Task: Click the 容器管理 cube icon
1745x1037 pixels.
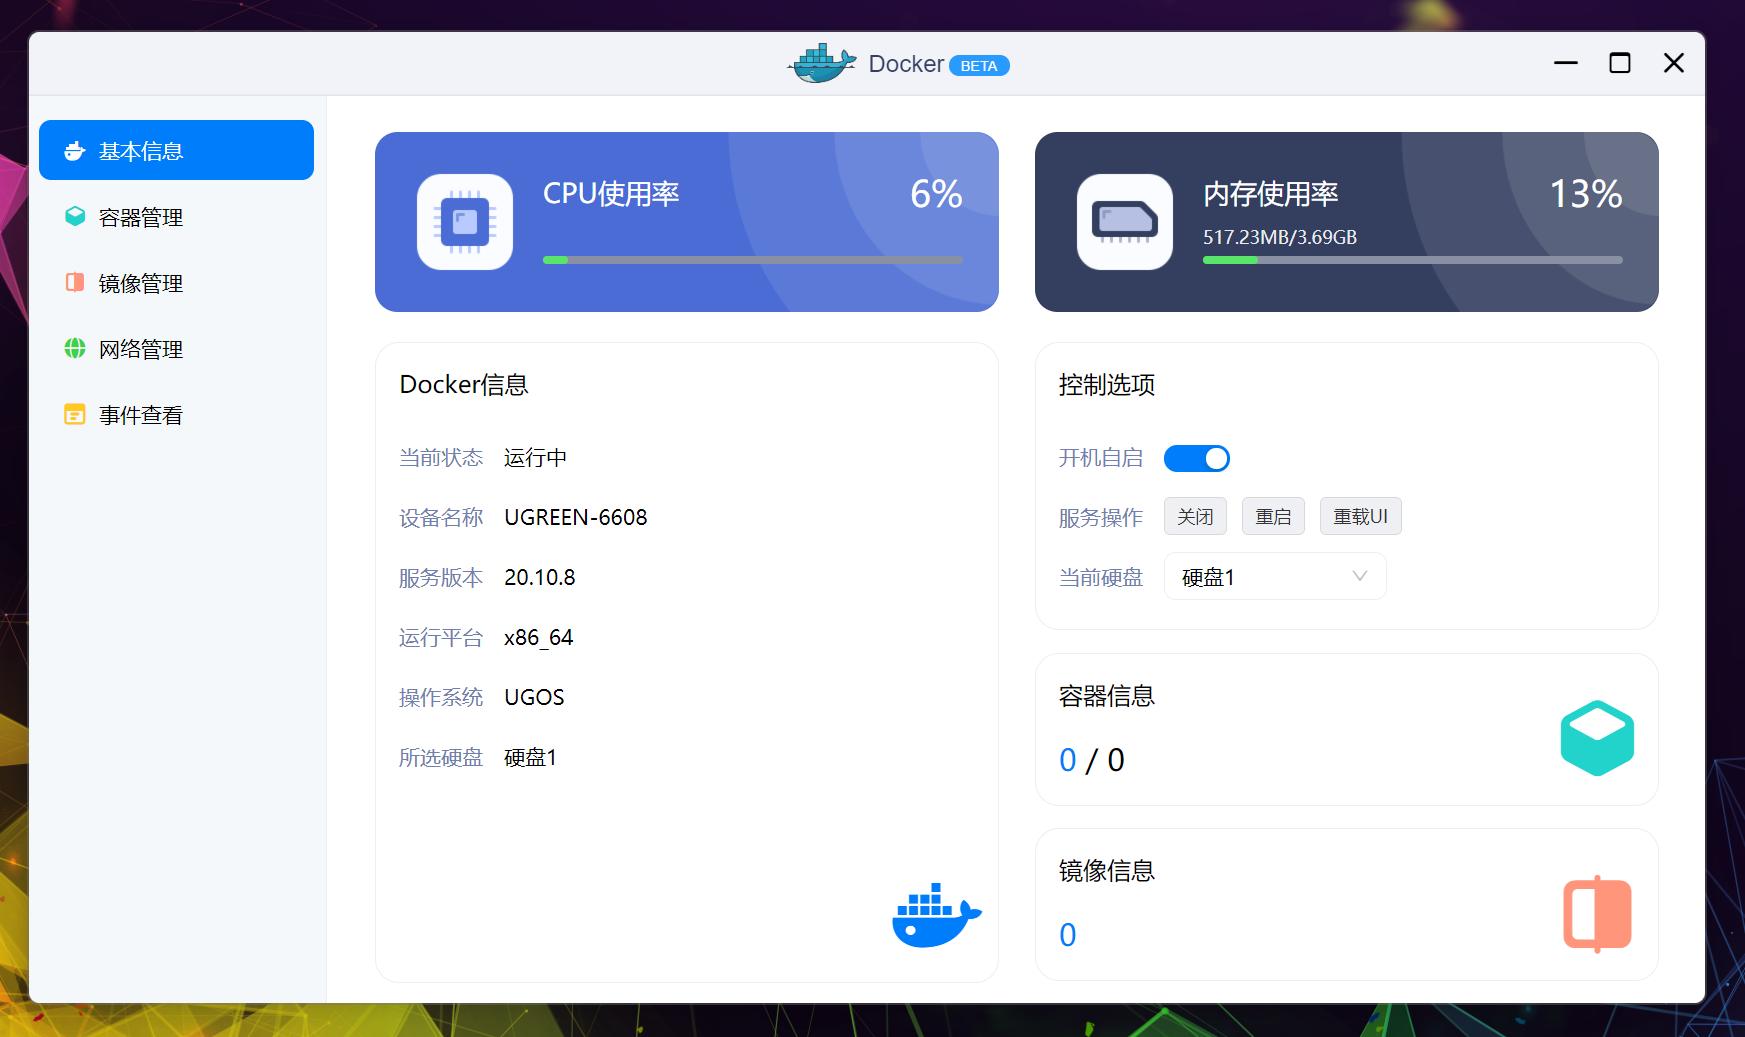Action: pyautogui.click(x=74, y=216)
